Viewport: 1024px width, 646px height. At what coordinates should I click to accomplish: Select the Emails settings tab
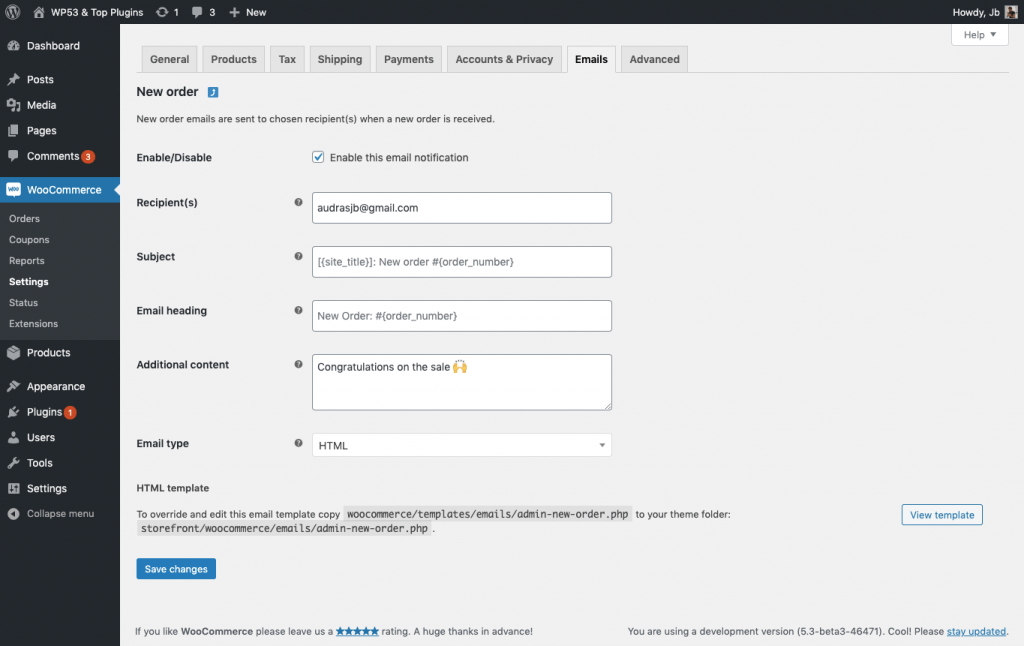click(591, 59)
